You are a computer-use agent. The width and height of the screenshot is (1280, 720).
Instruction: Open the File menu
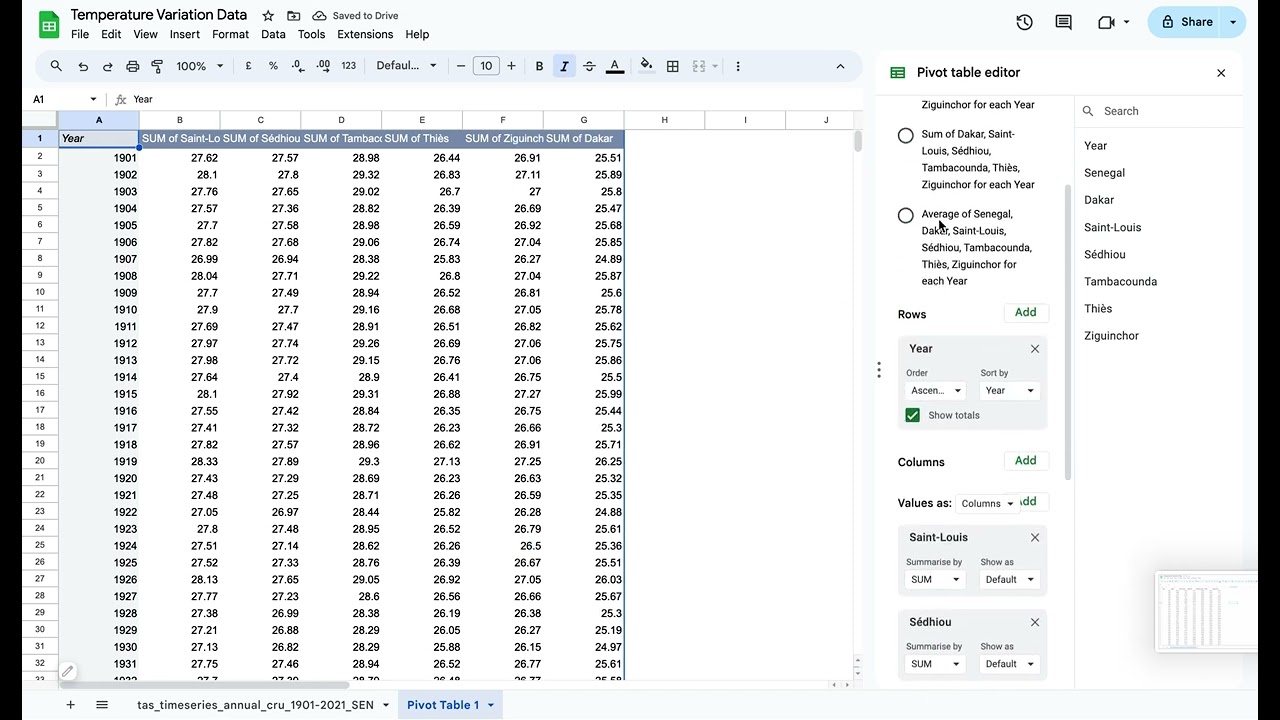(80, 34)
